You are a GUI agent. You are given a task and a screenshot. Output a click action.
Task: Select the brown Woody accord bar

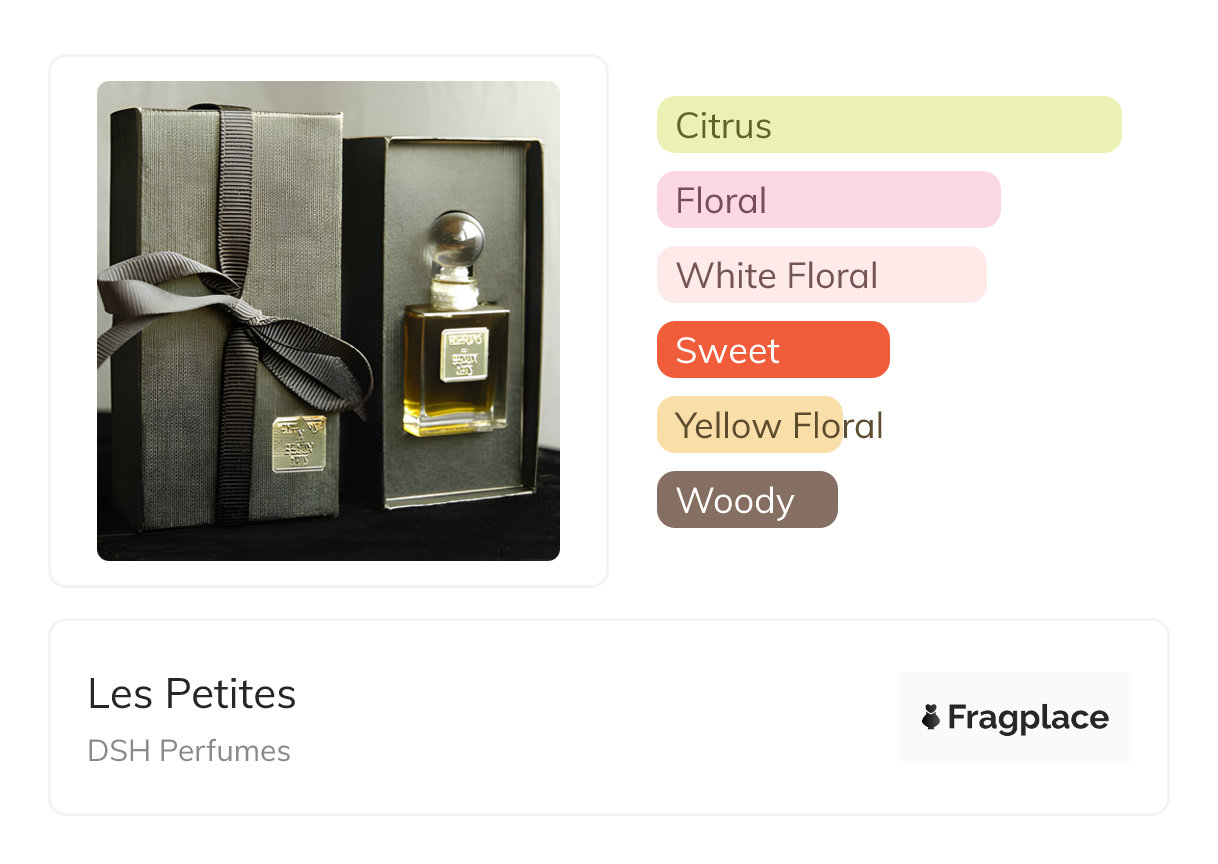[746, 500]
